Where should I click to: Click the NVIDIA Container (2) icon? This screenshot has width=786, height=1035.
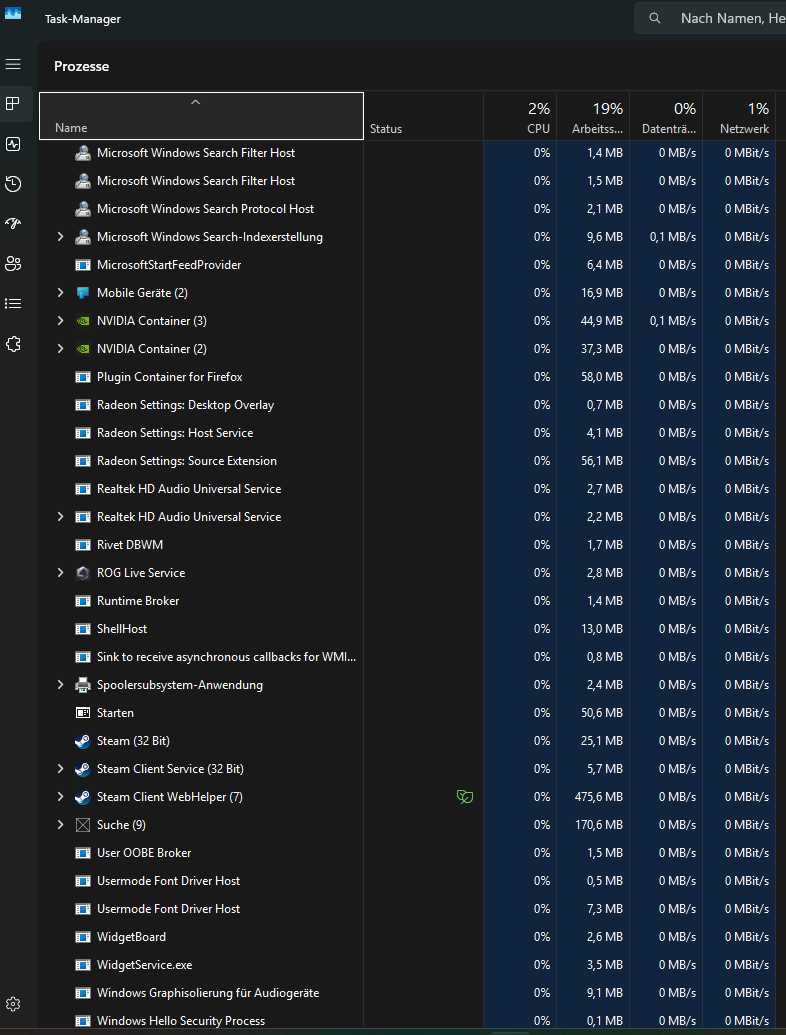pos(82,349)
